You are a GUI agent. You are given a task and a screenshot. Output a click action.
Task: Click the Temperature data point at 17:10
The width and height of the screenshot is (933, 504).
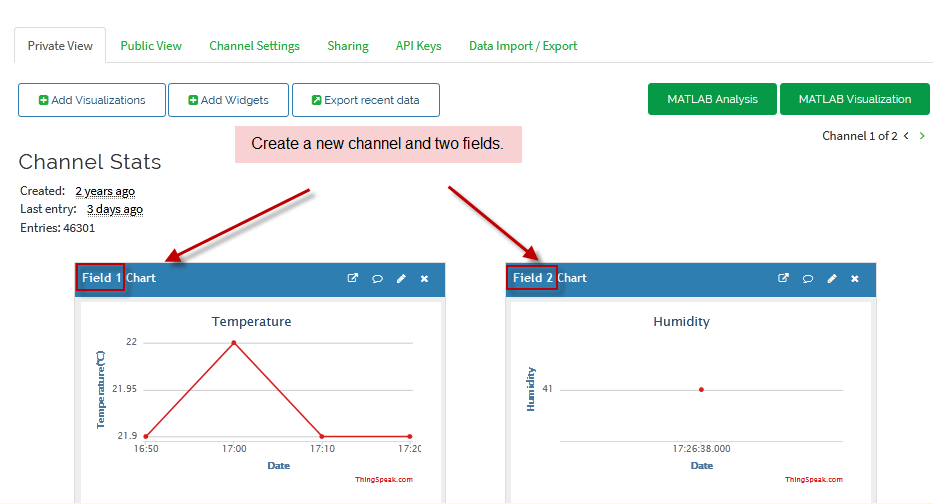click(322, 436)
